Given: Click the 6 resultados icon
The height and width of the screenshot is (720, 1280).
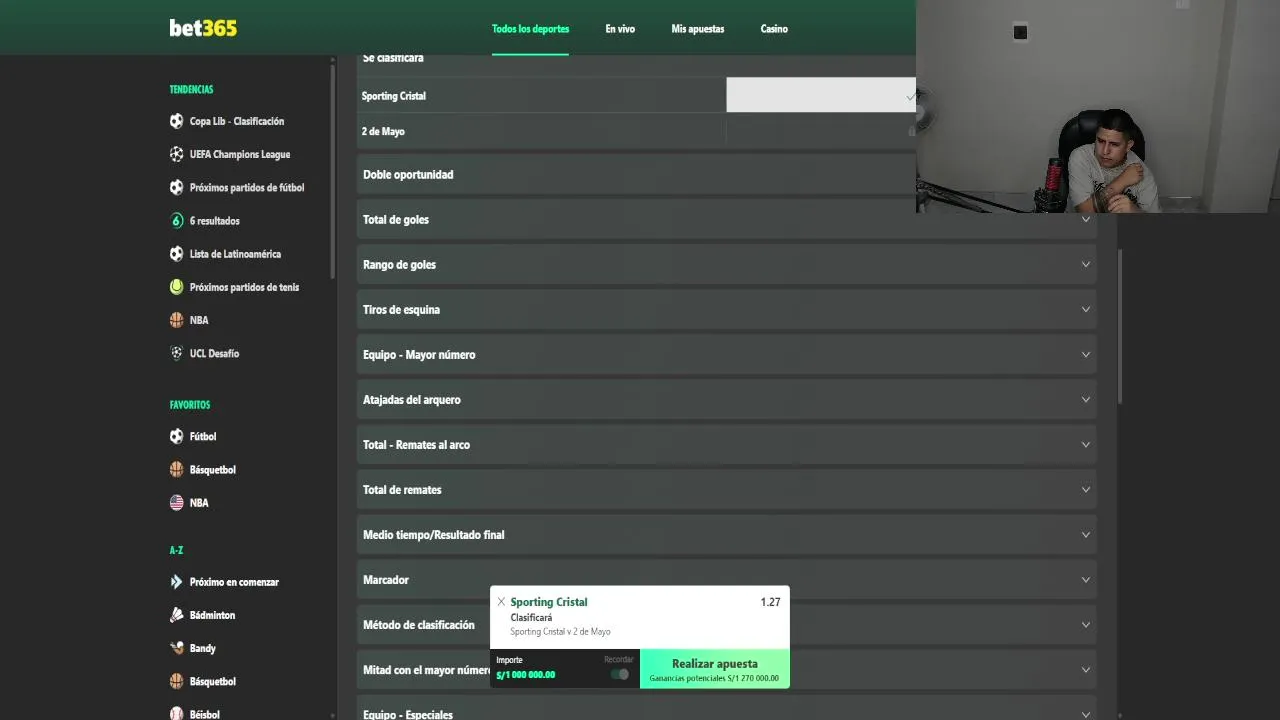Looking at the screenshot, I should [177, 220].
